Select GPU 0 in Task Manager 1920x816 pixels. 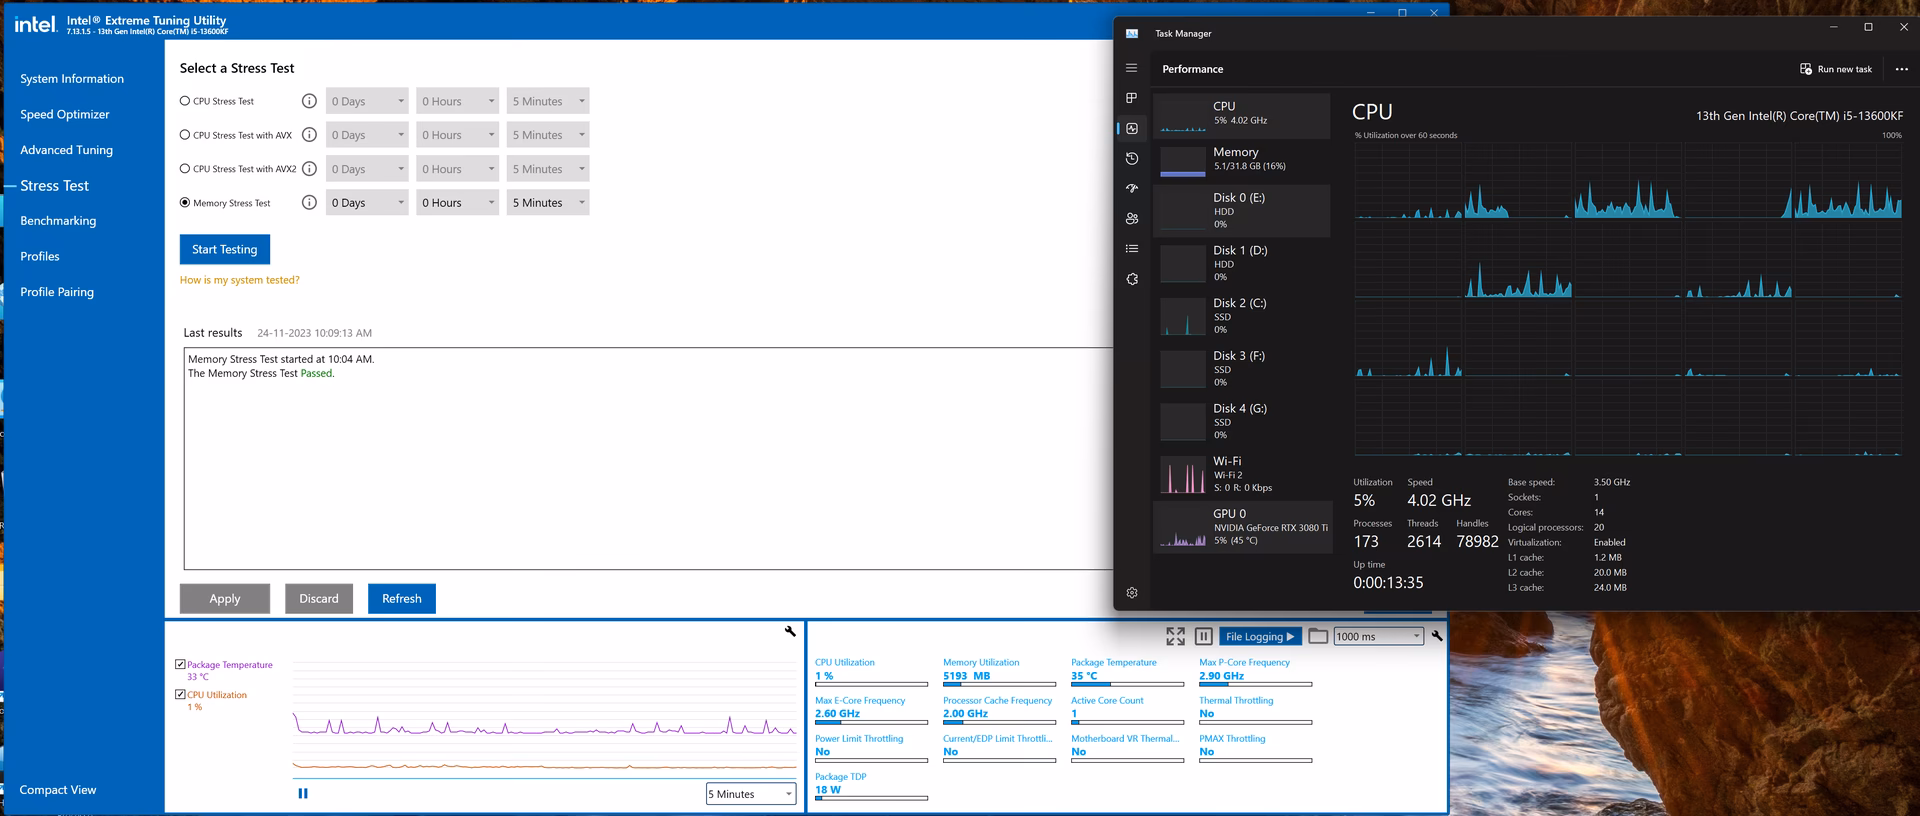1242,527
